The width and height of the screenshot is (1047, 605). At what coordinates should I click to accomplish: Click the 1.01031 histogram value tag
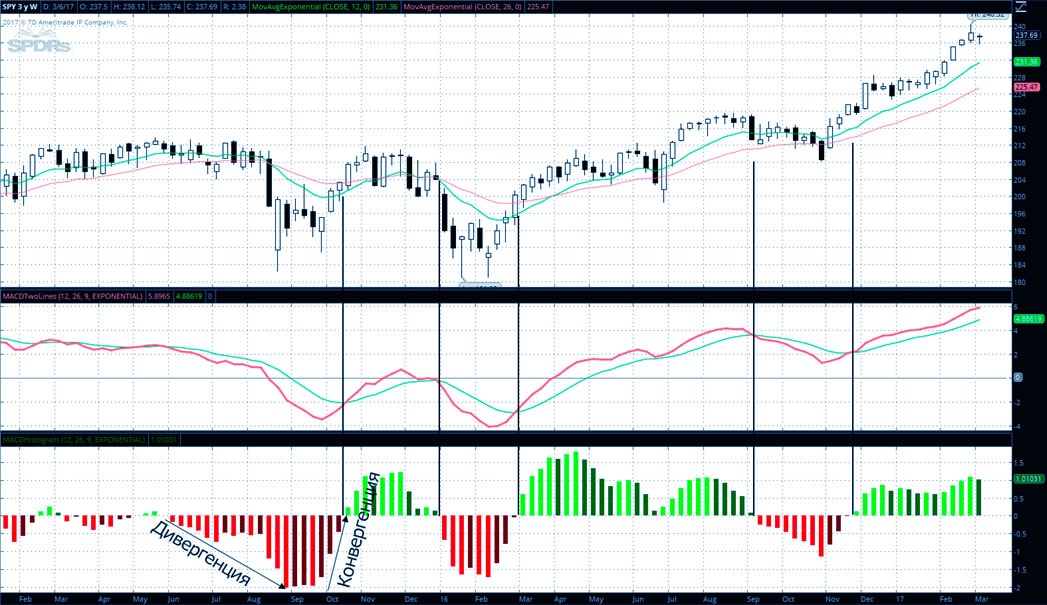tap(1028, 479)
